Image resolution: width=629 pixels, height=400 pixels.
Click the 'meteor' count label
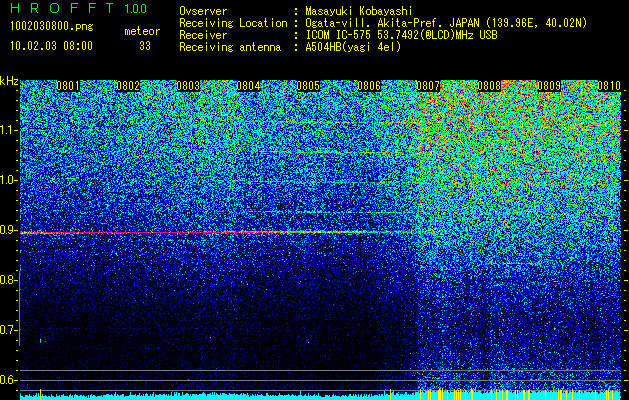(142, 31)
